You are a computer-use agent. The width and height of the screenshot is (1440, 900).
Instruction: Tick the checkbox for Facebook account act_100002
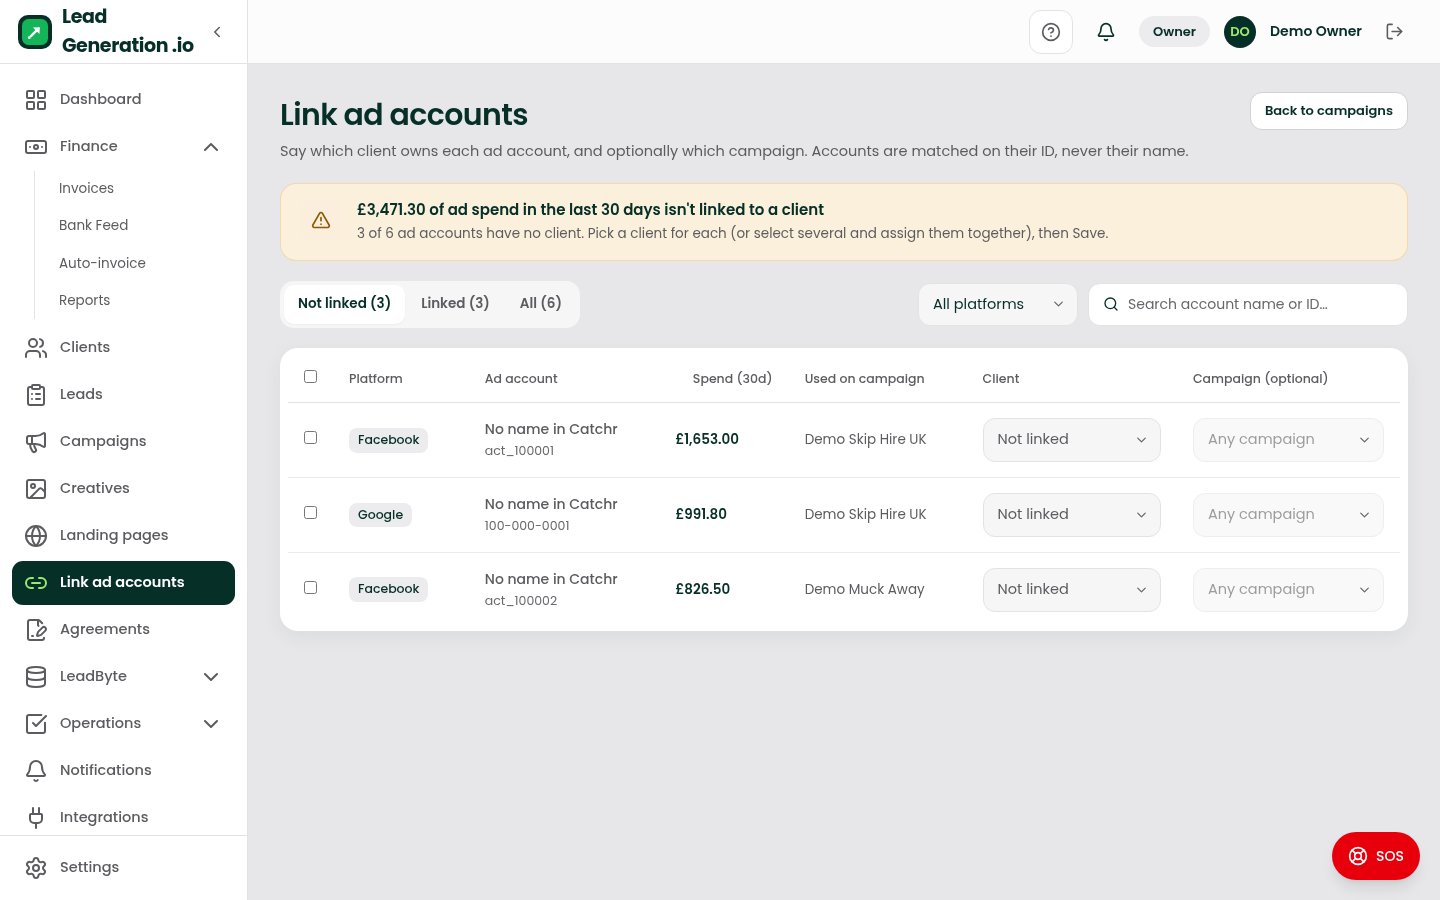coord(310,588)
